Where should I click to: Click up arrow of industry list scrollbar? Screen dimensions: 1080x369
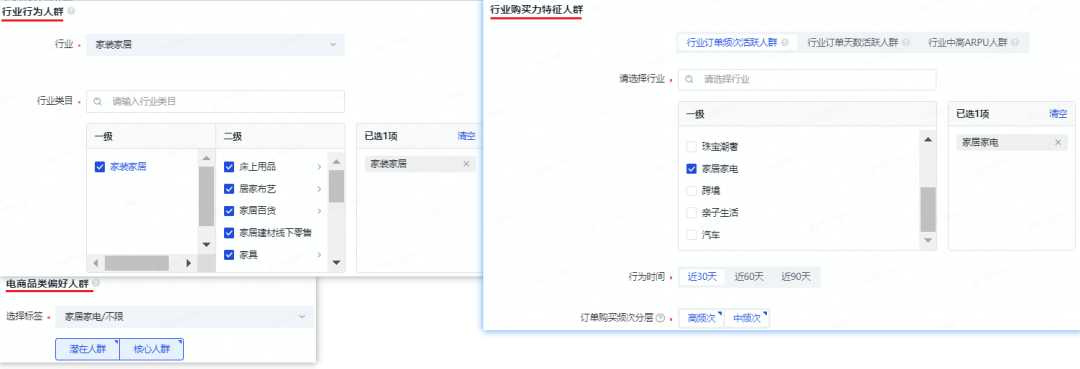(928, 140)
